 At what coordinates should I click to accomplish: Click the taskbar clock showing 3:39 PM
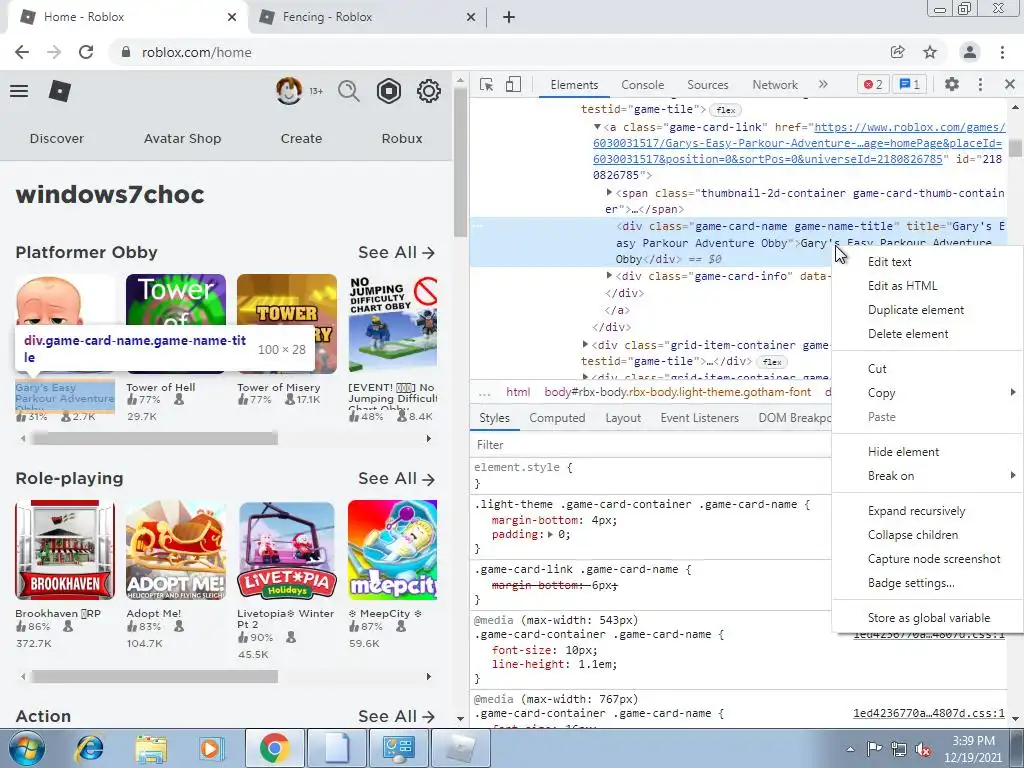973,749
